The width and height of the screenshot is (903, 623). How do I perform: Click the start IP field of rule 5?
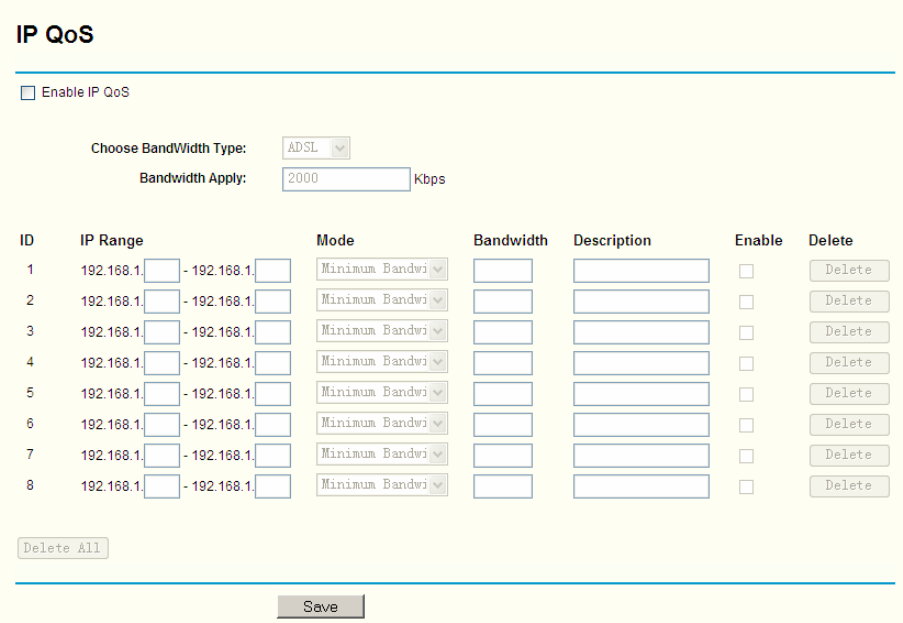coord(162,394)
